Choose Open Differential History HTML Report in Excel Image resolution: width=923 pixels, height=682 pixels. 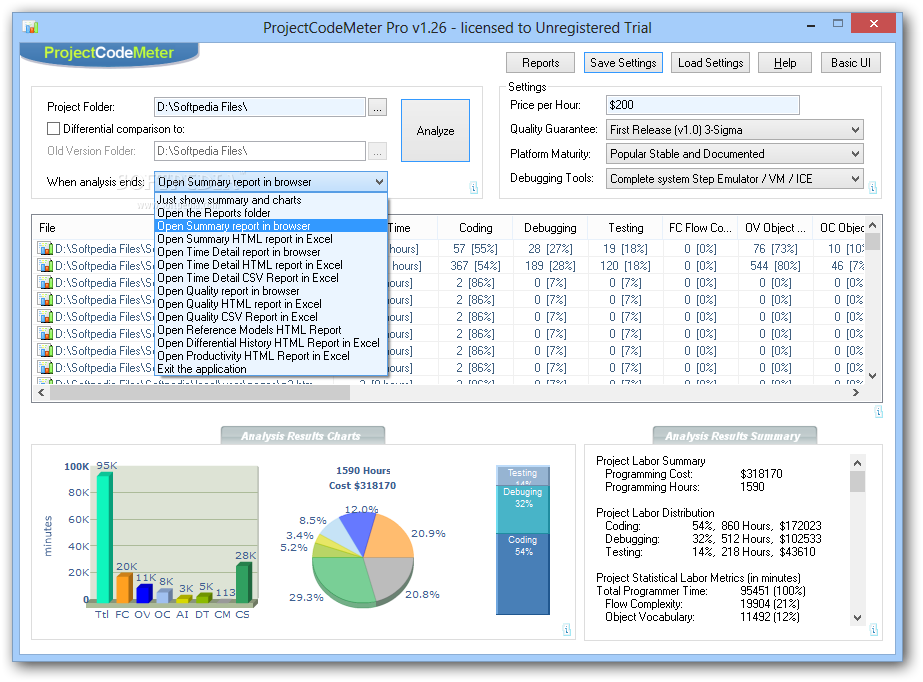[x=271, y=343]
